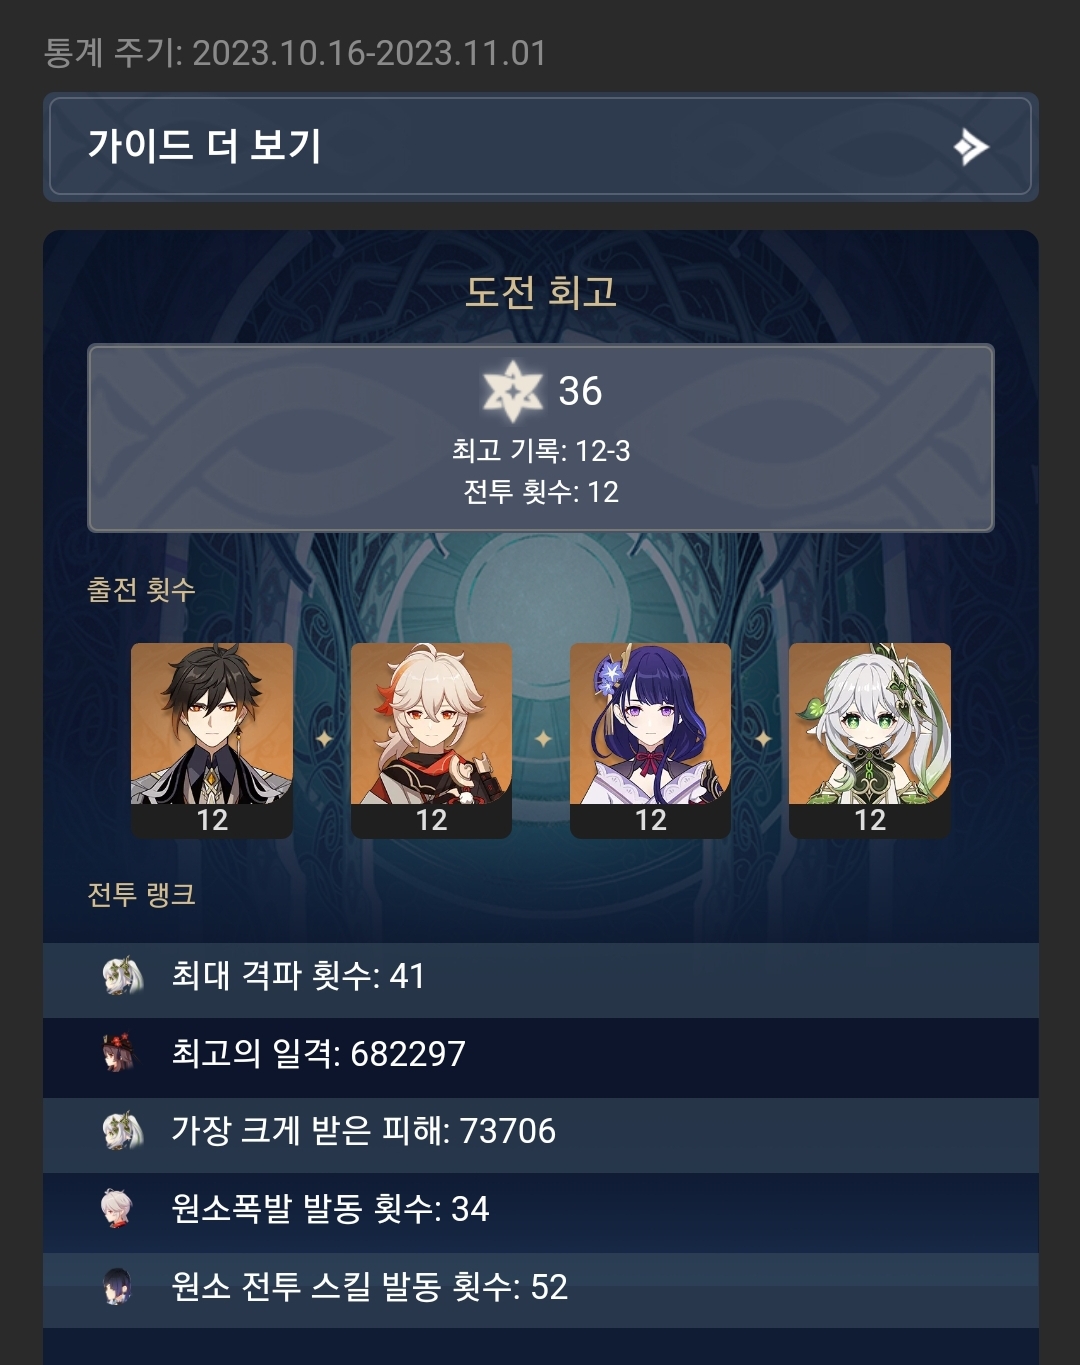The height and width of the screenshot is (1365, 1080).
Task: Open the 가이드 더 보기 banner
Action: (x=540, y=146)
